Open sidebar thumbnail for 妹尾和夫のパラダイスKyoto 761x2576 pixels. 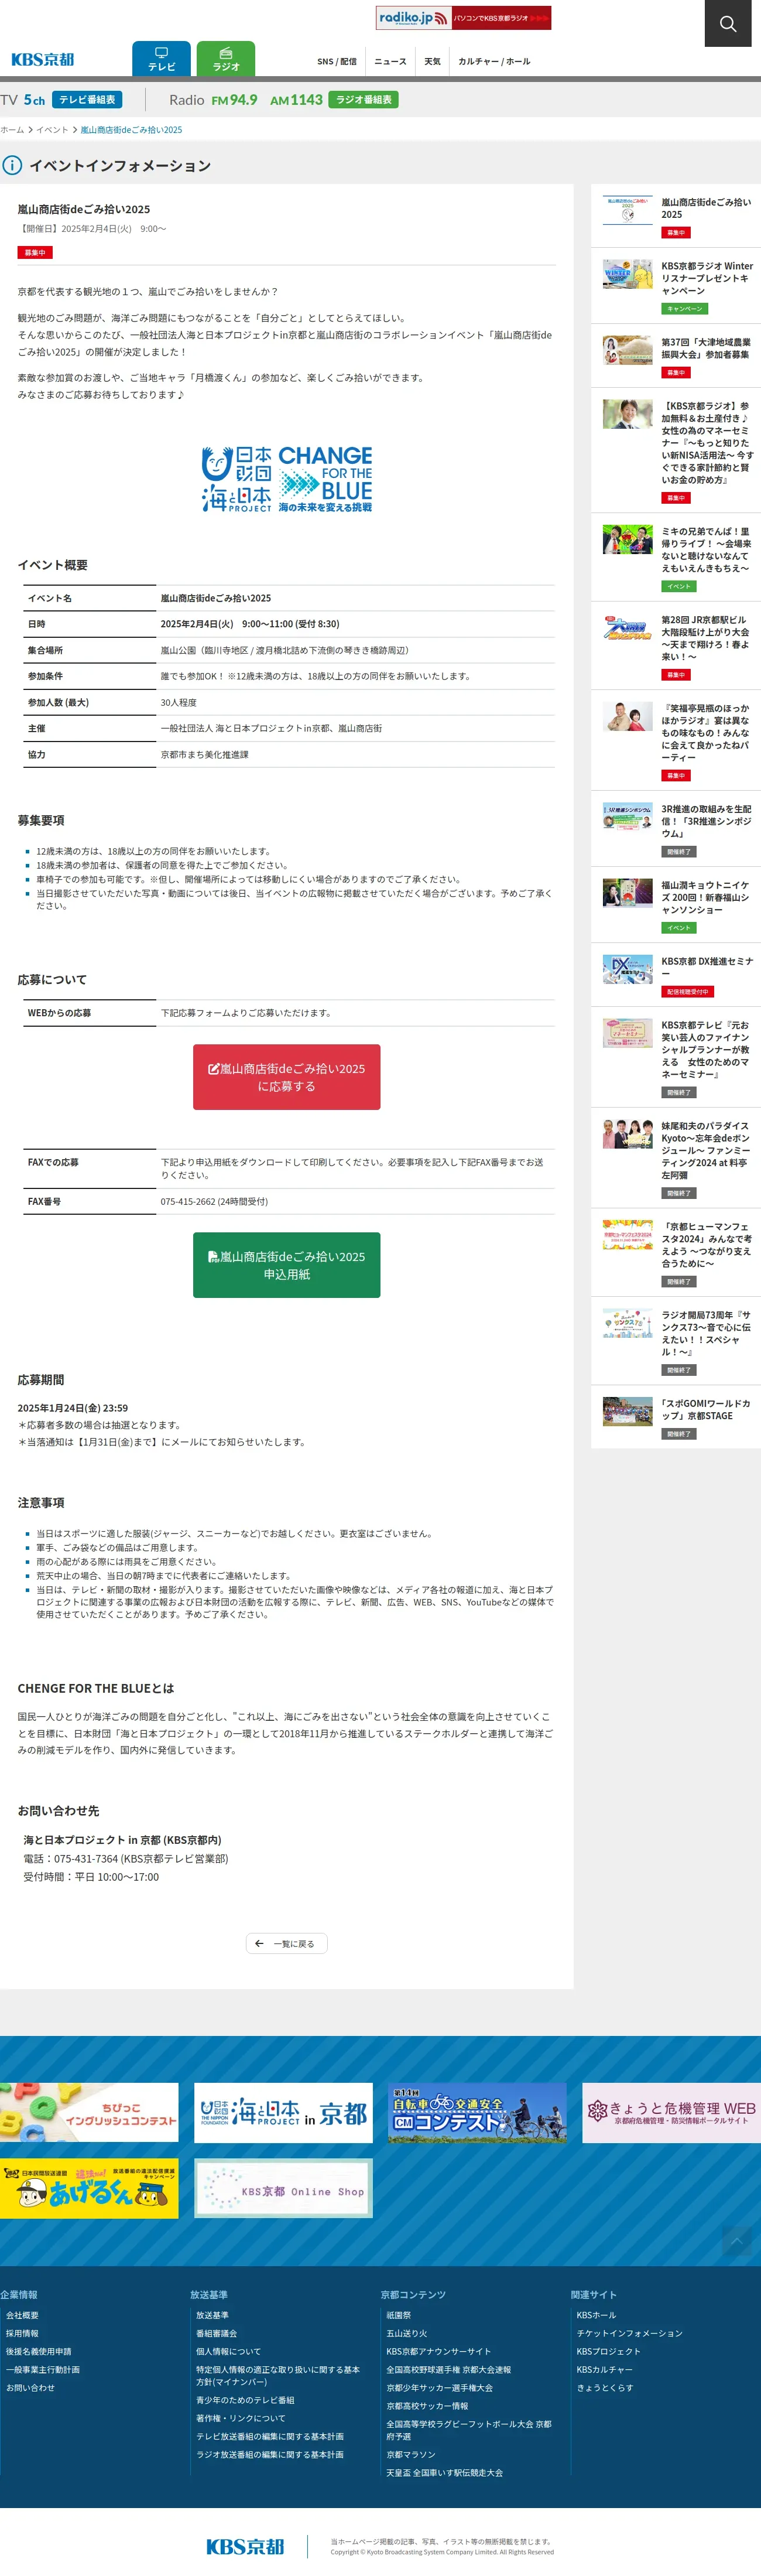click(x=628, y=1134)
